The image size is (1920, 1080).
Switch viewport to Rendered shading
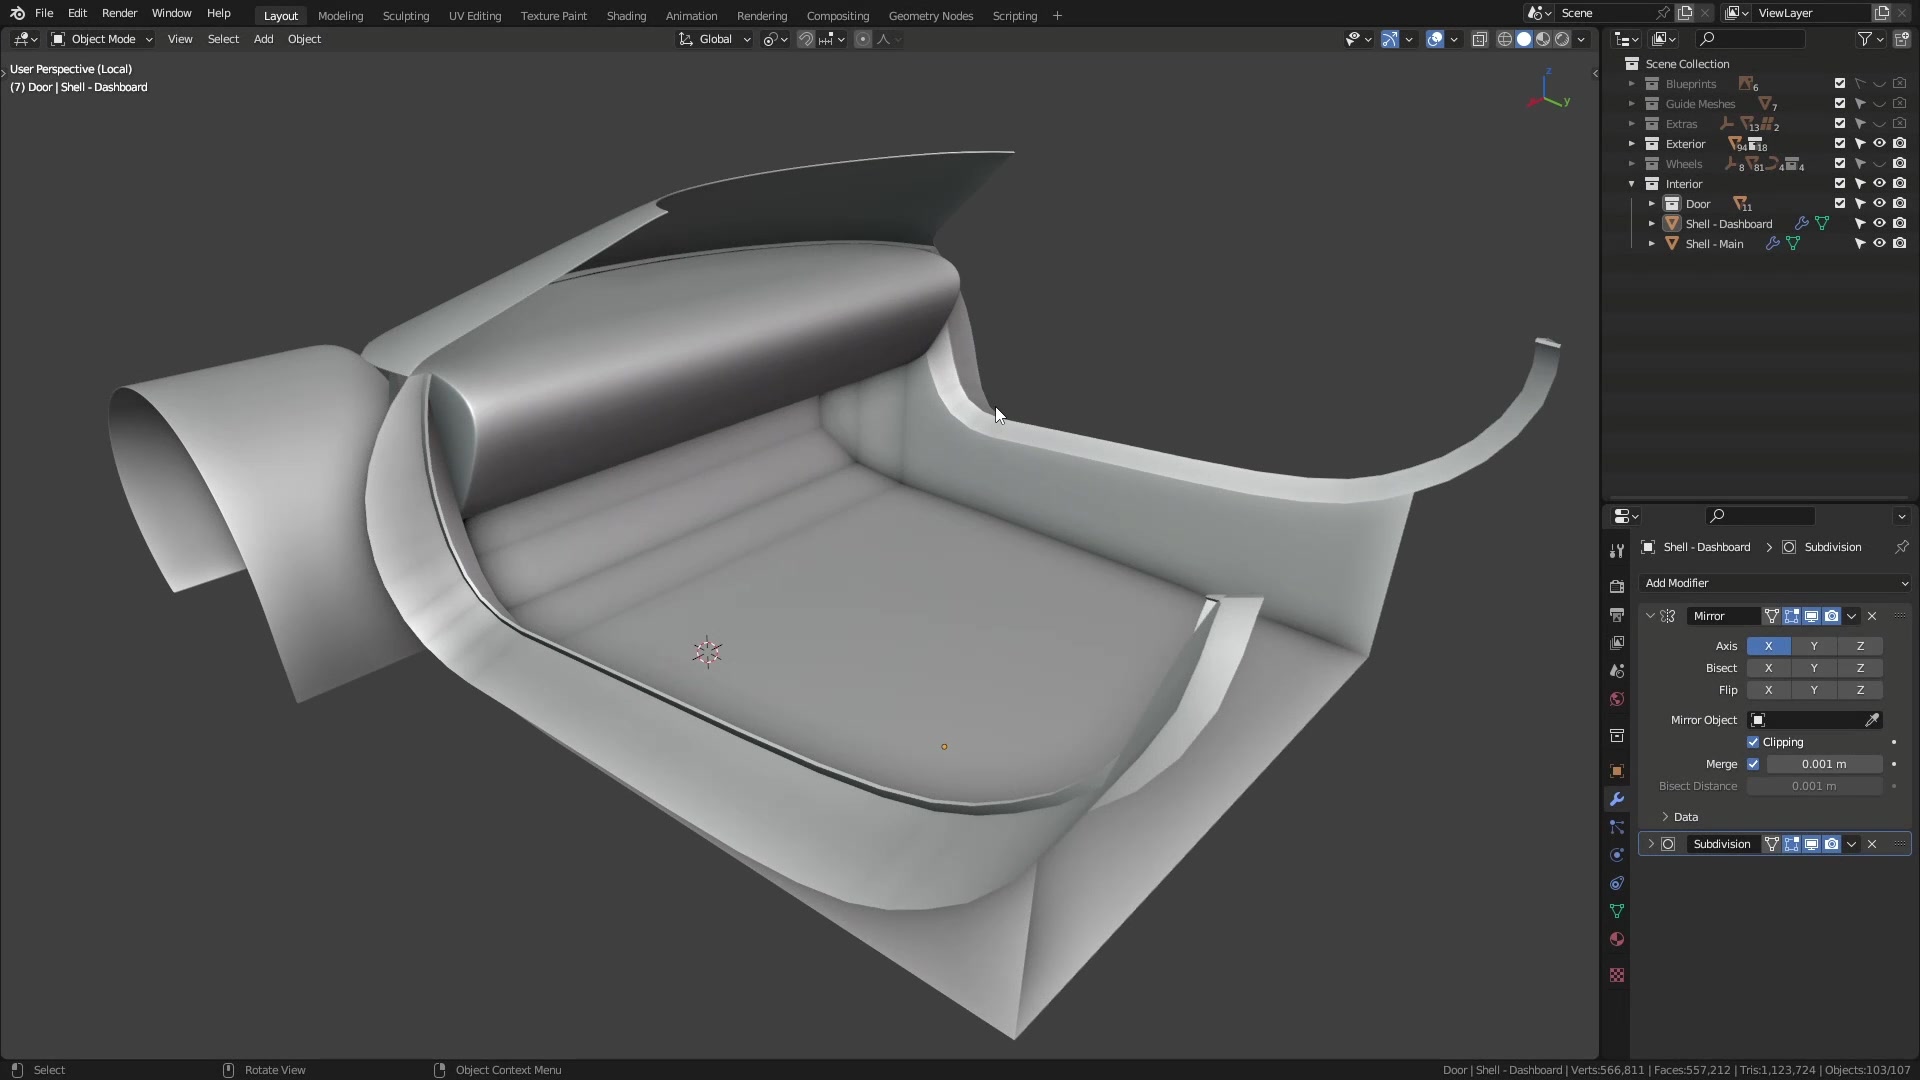[1562, 39]
